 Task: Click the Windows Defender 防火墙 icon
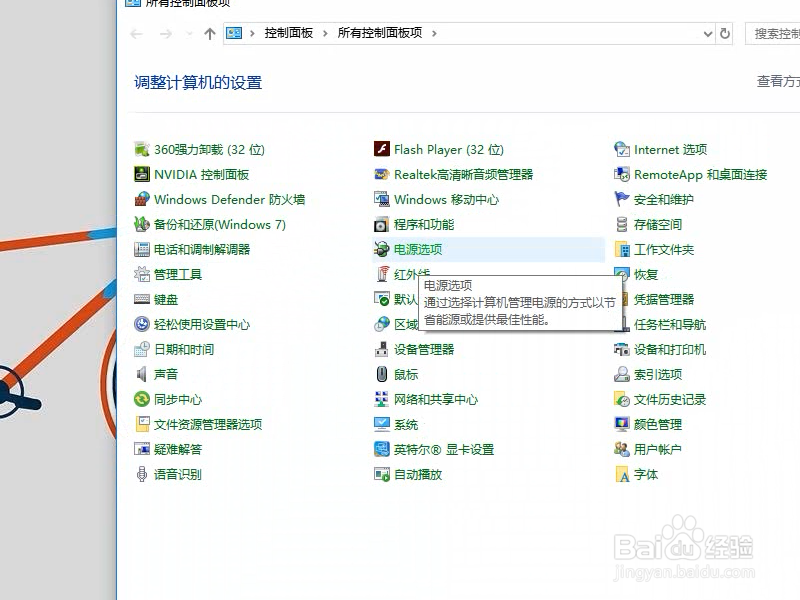141,199
